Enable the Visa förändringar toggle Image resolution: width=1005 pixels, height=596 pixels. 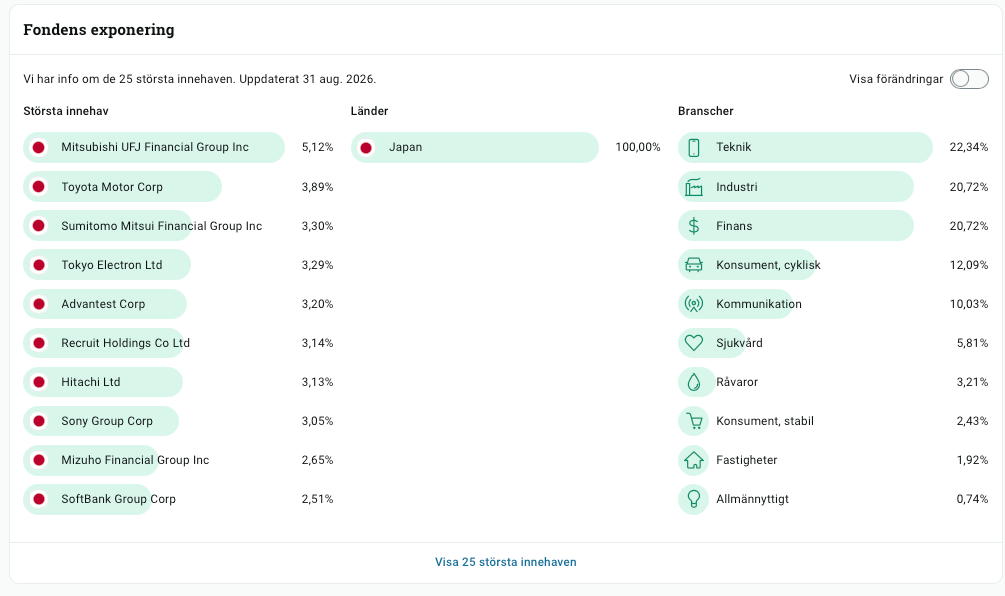[969, 79]
